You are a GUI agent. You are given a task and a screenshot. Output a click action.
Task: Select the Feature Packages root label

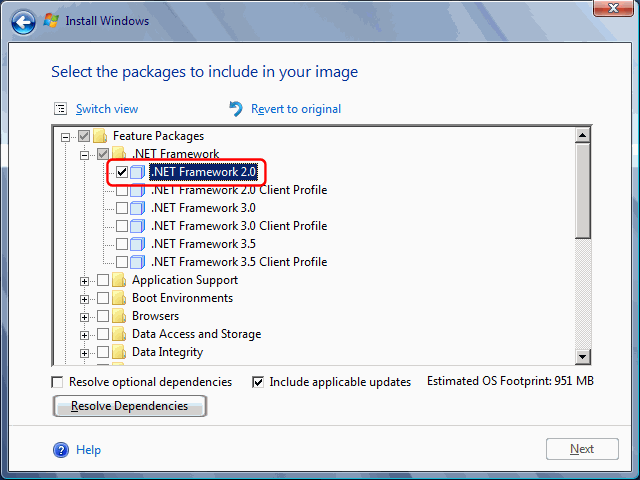pyautogui.click(x=158, y=136)
